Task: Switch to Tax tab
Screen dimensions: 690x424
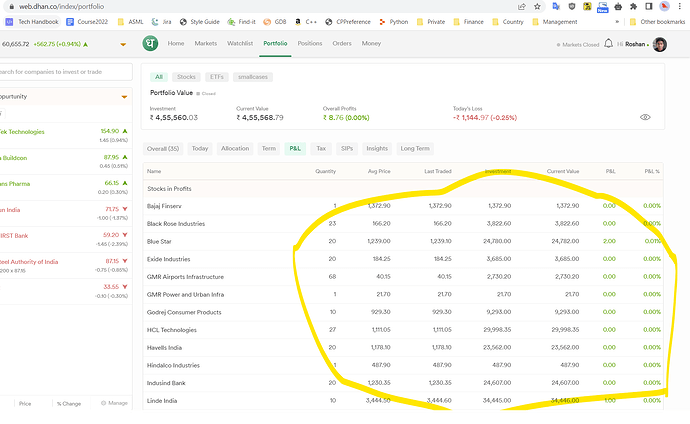Action: [321, 149]
